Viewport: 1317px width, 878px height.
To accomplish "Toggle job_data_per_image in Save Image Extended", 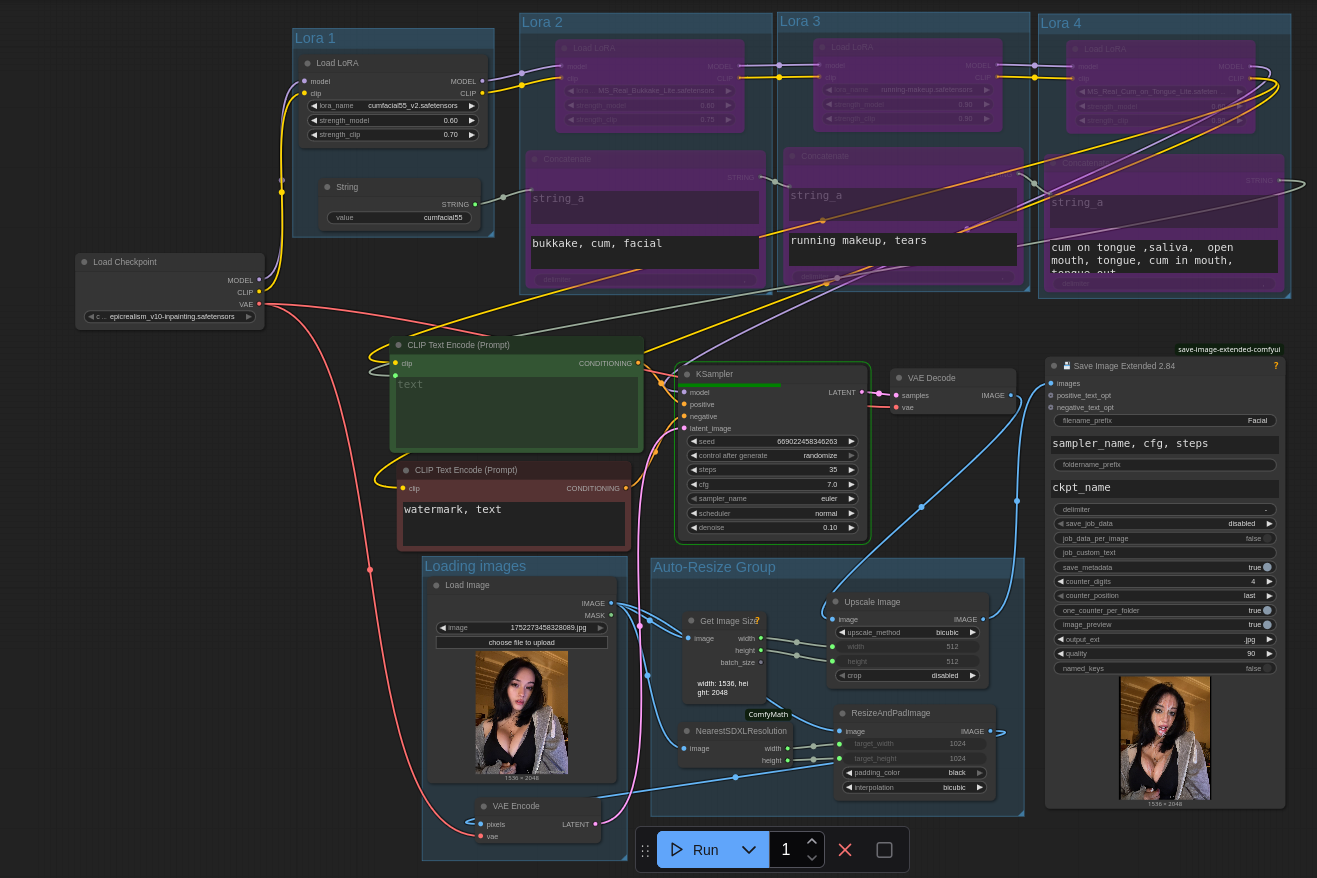I will tap(1267, 538).
